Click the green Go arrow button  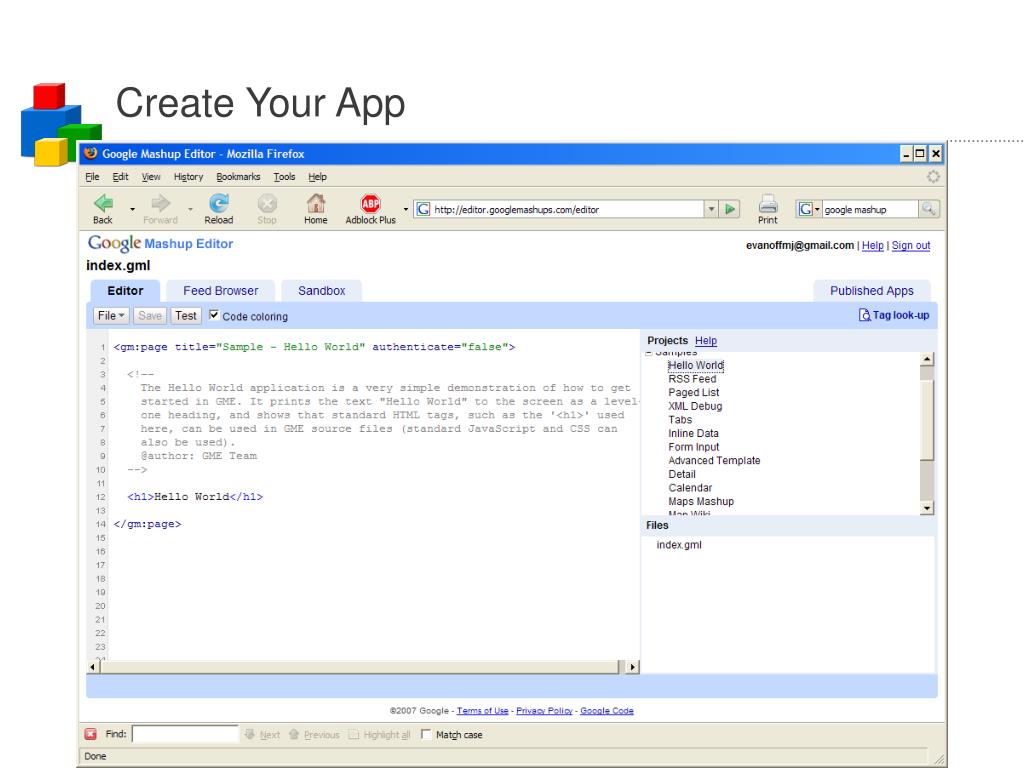[x=730, y=209]
